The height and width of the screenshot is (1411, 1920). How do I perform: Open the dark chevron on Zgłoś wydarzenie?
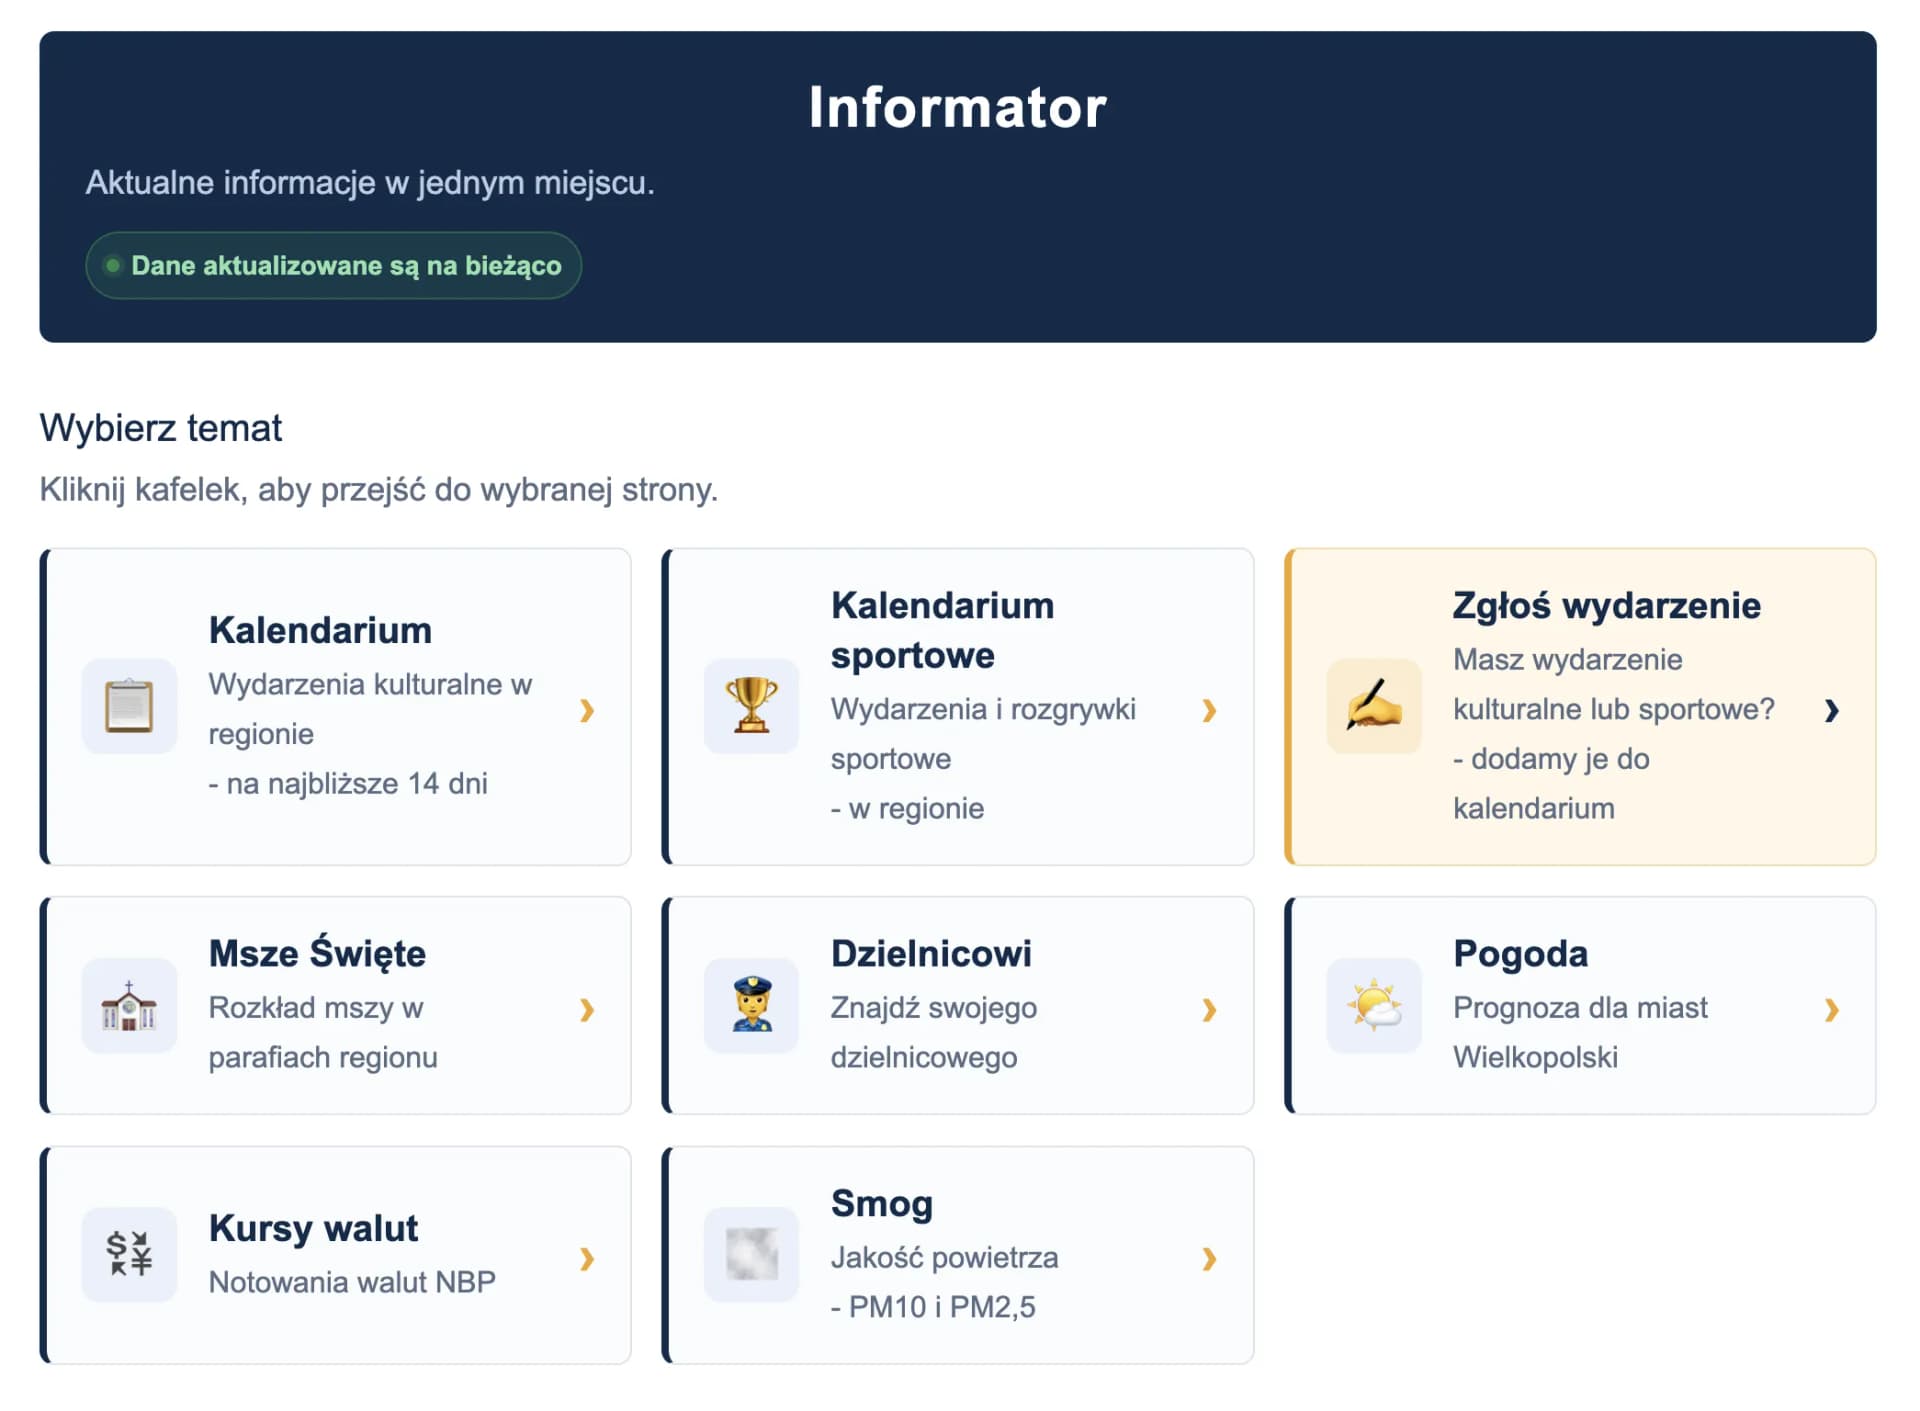[x=1832, y=710]
